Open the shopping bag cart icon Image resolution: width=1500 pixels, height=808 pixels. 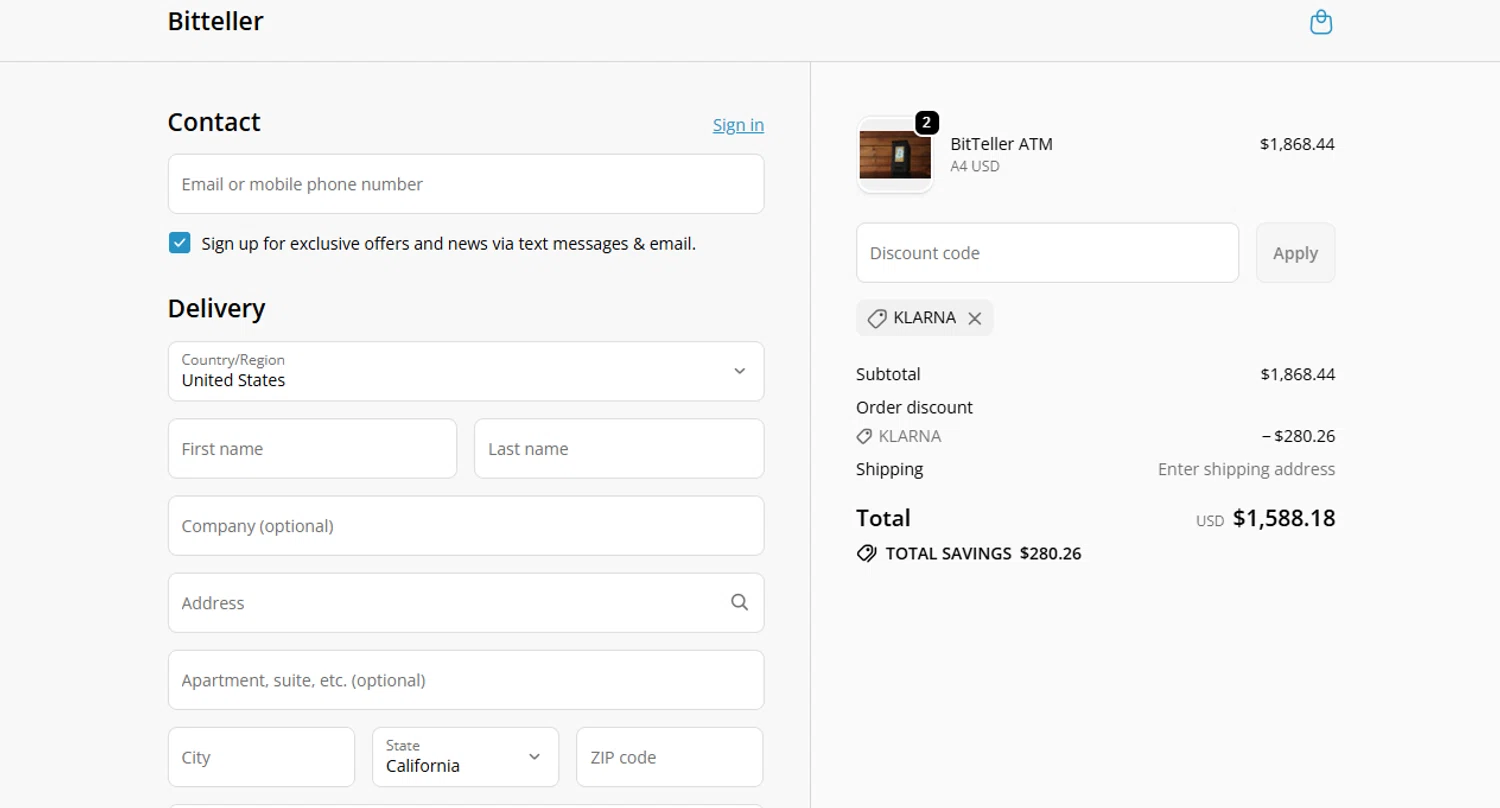coord(1321,22)
